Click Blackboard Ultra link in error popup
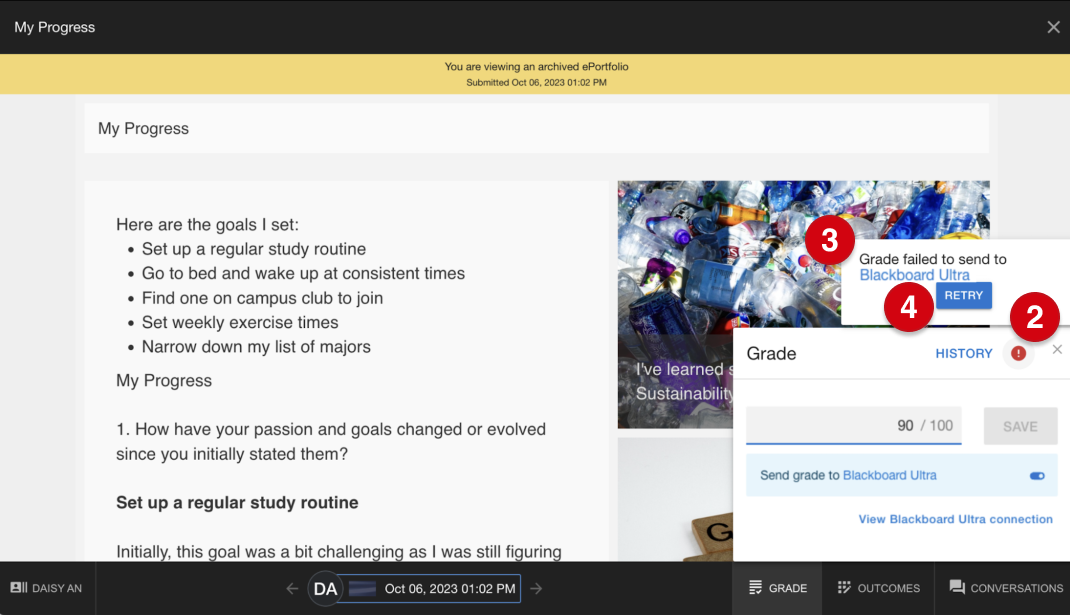 914,275
